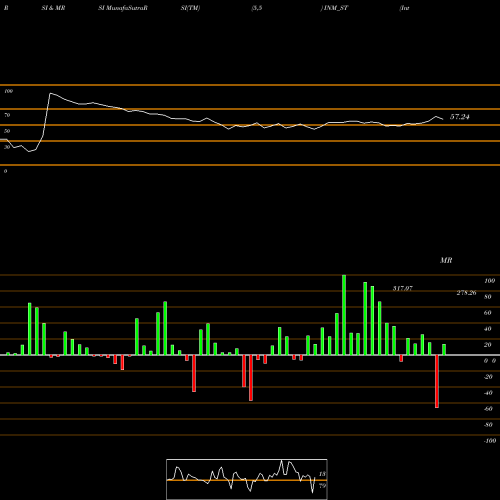
Task: Click the 'SI(TM)' header text
Action: [x=190, y=8]
